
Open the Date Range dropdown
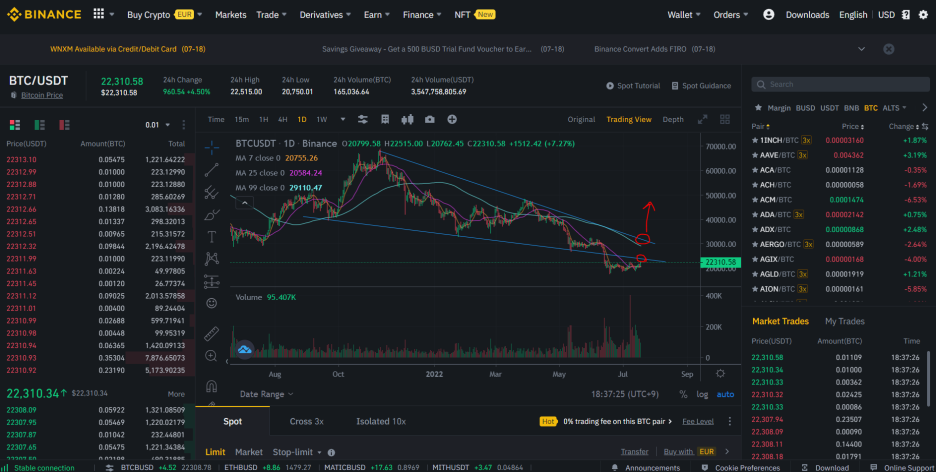point(266,394)
